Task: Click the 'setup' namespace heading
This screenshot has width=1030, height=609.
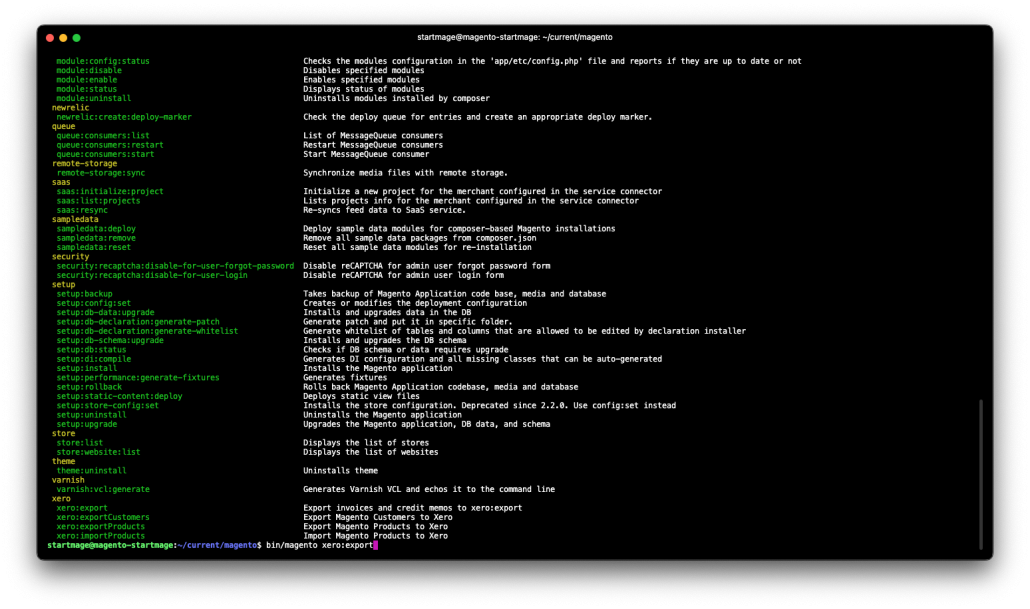Action: 63,284
